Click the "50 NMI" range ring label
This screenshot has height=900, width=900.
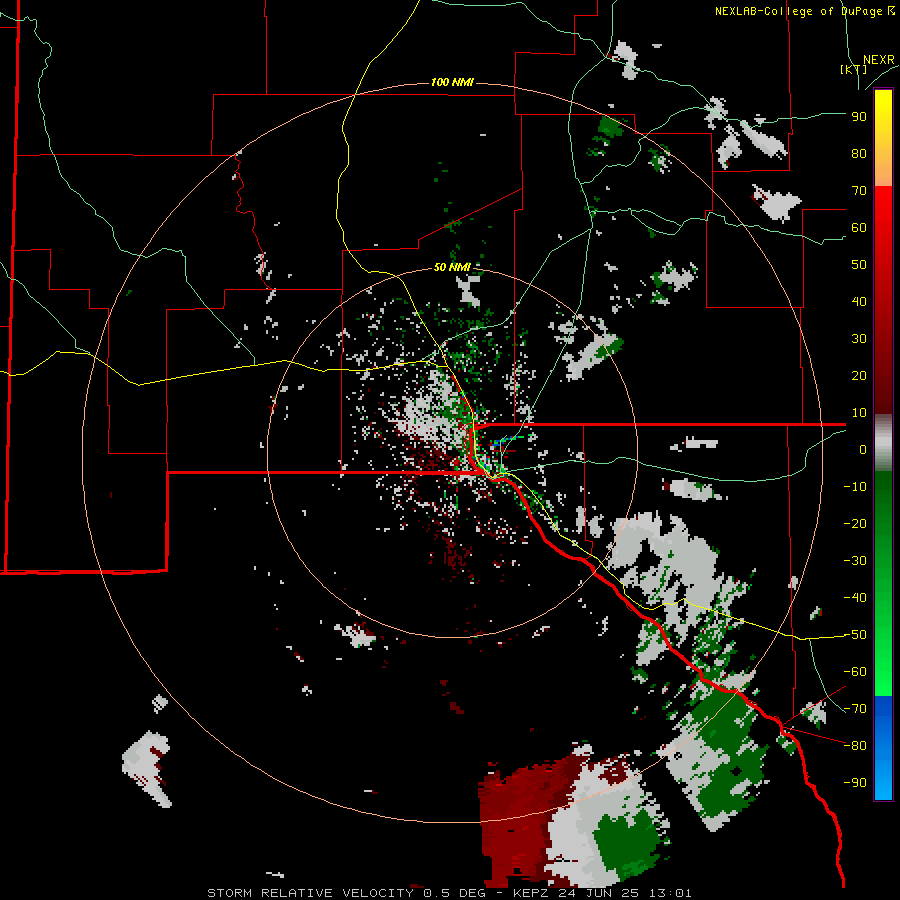pos(452,267)
